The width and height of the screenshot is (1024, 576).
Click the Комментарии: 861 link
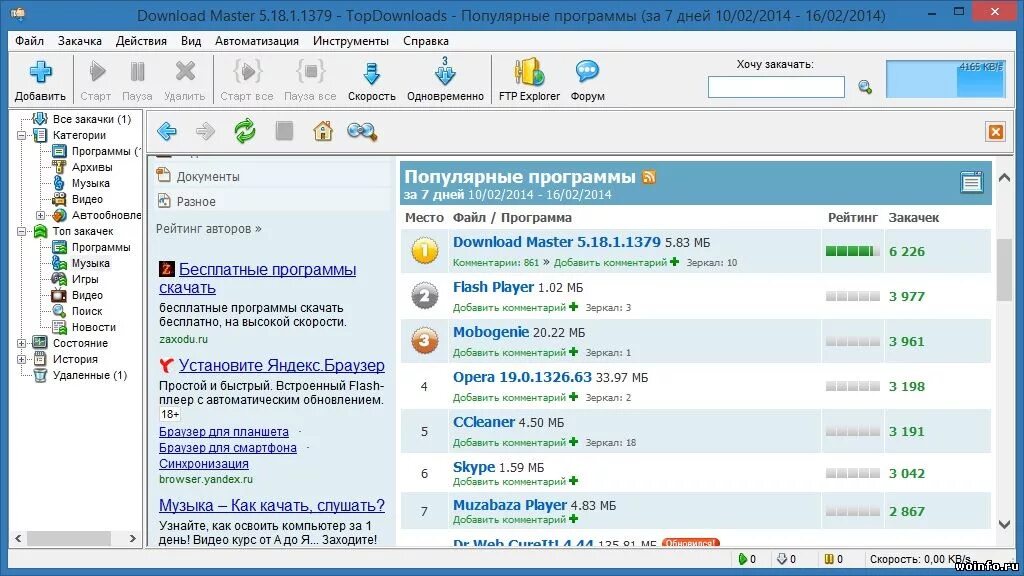coord(496,263)
